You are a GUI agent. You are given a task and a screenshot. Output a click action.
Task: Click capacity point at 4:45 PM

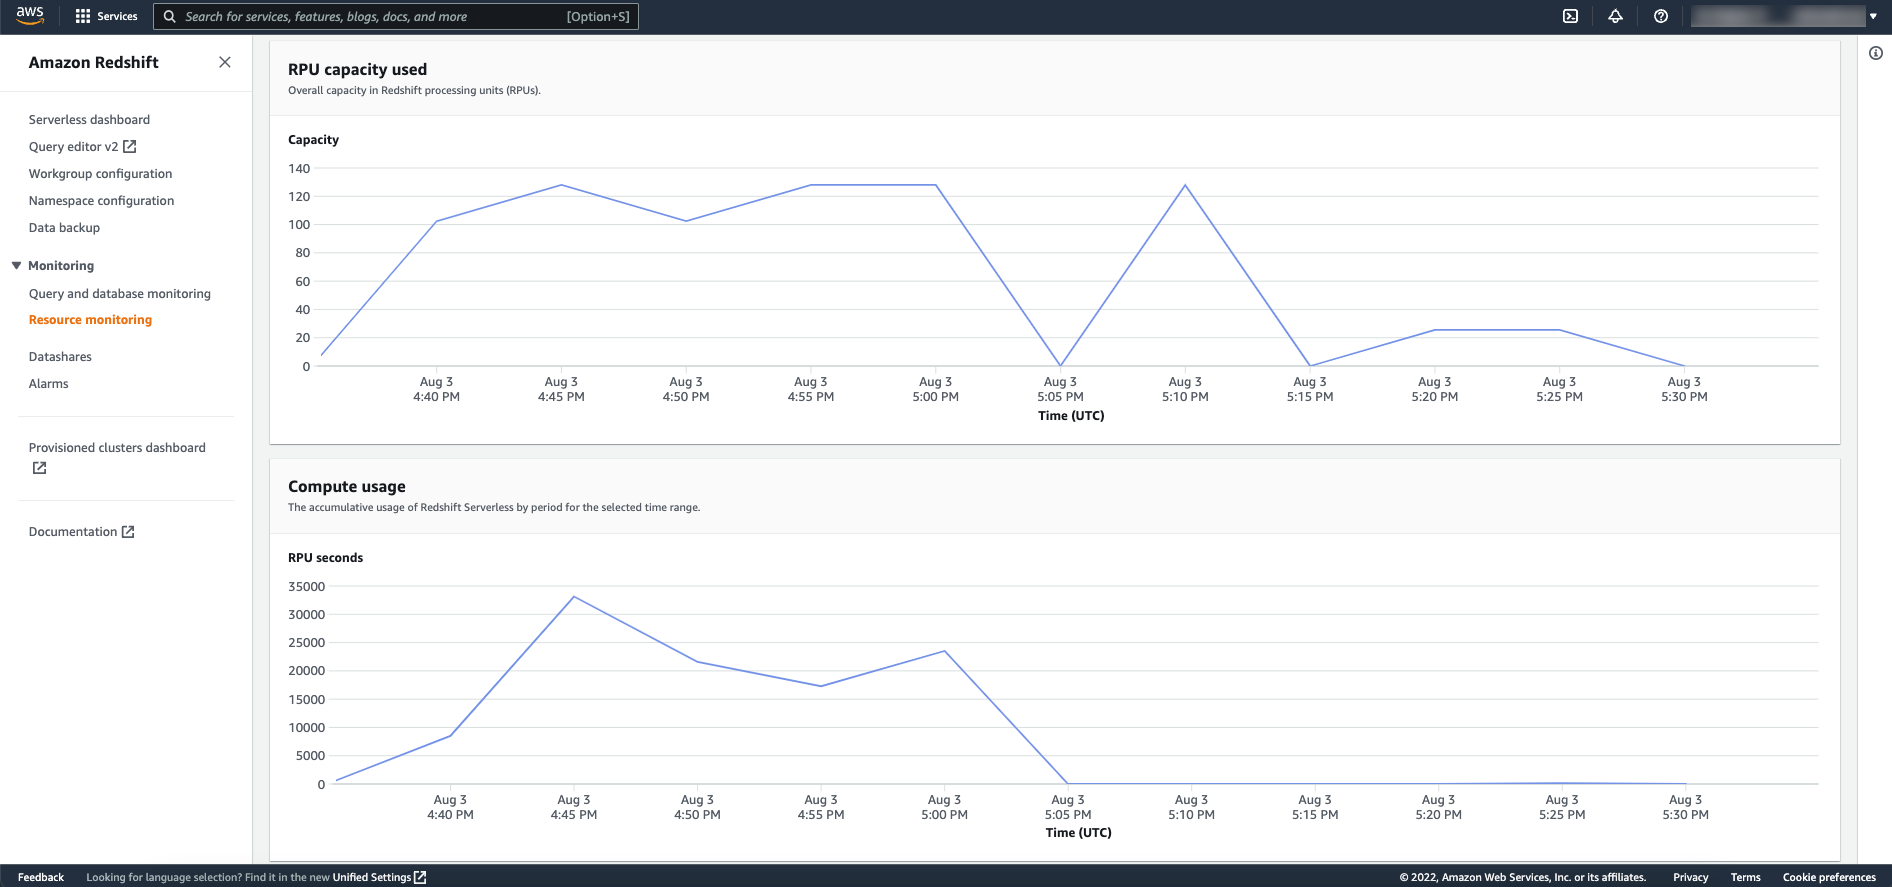point(561,185)
